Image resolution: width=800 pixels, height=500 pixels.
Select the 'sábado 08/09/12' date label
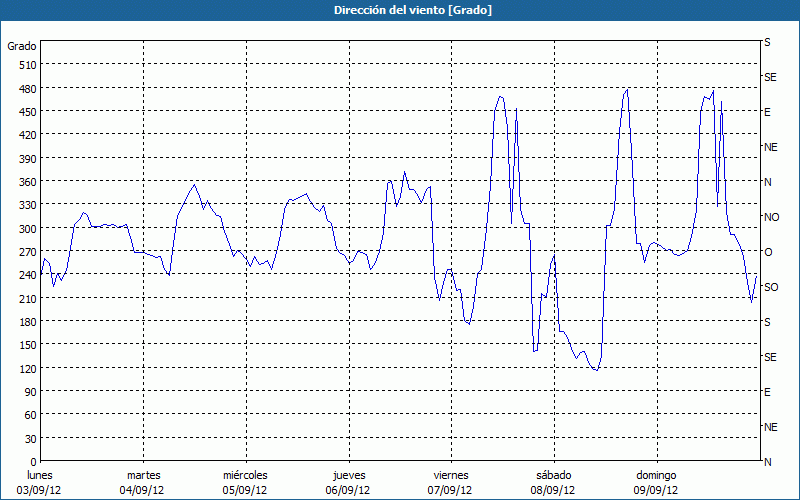(553, 482)
